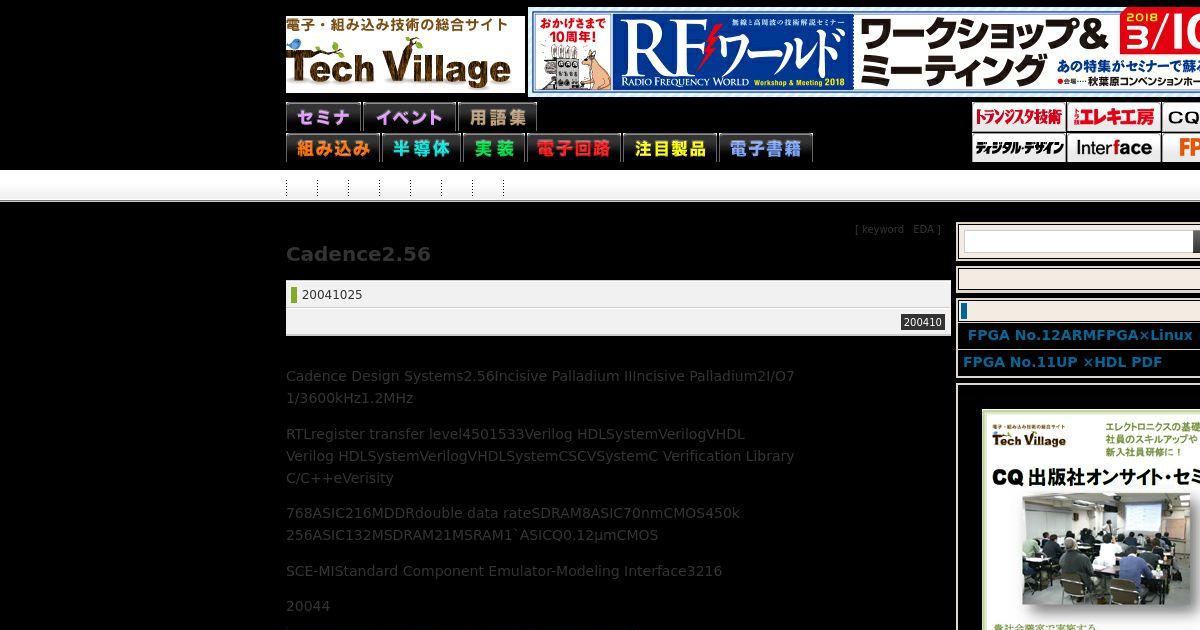
Task: Click the search submit button
Action: tap(1196, 241)
